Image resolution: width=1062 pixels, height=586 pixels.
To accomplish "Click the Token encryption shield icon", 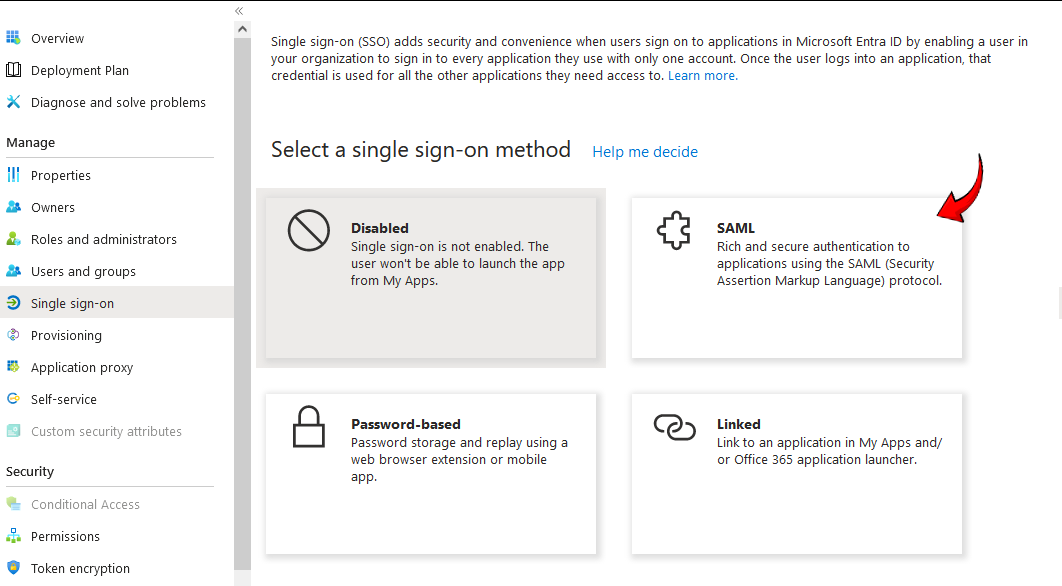I will click(x=13, y=567).
